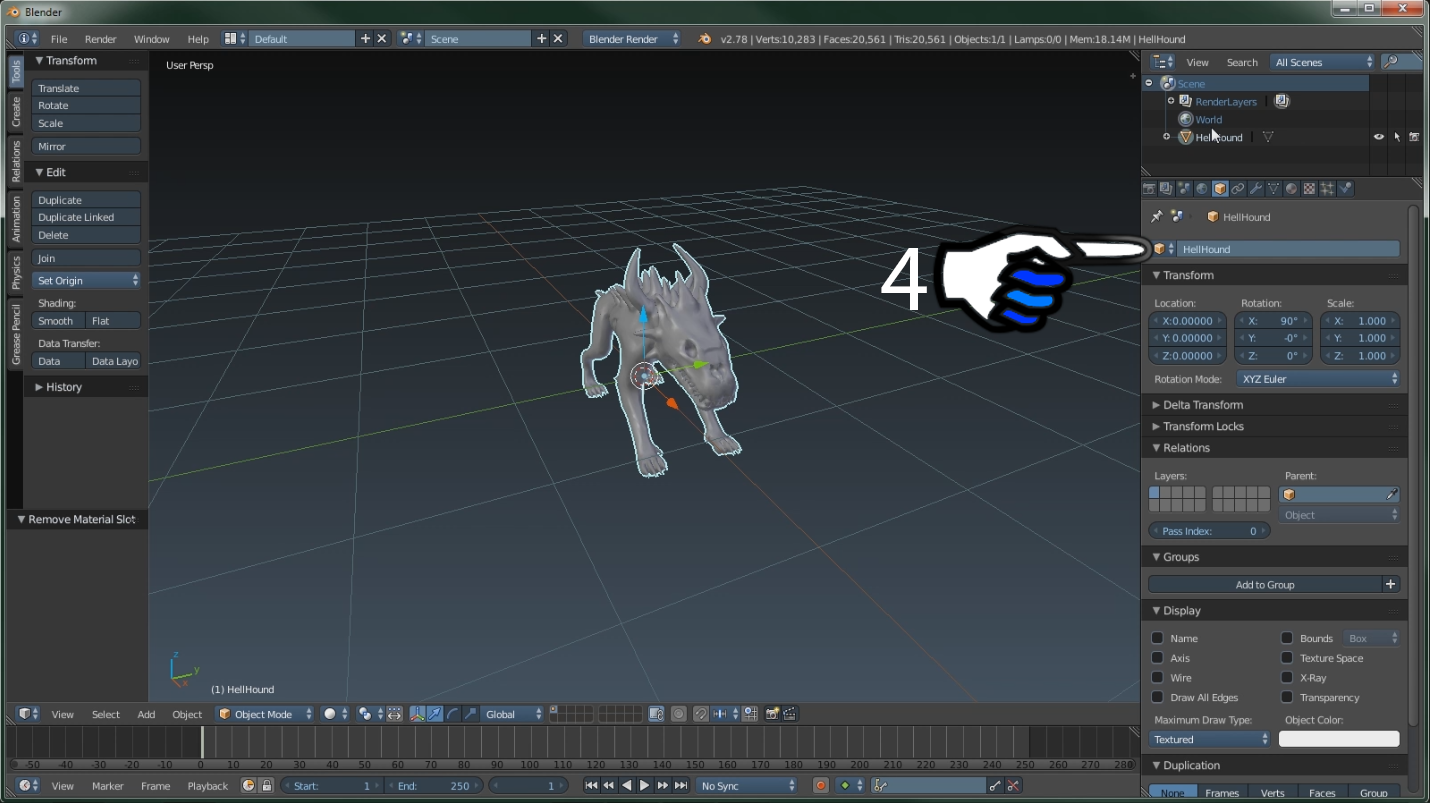The height and width of the screenshot is (803, 1430).
Task: Click the pin icon in properties header
Action: (1157, 216)
